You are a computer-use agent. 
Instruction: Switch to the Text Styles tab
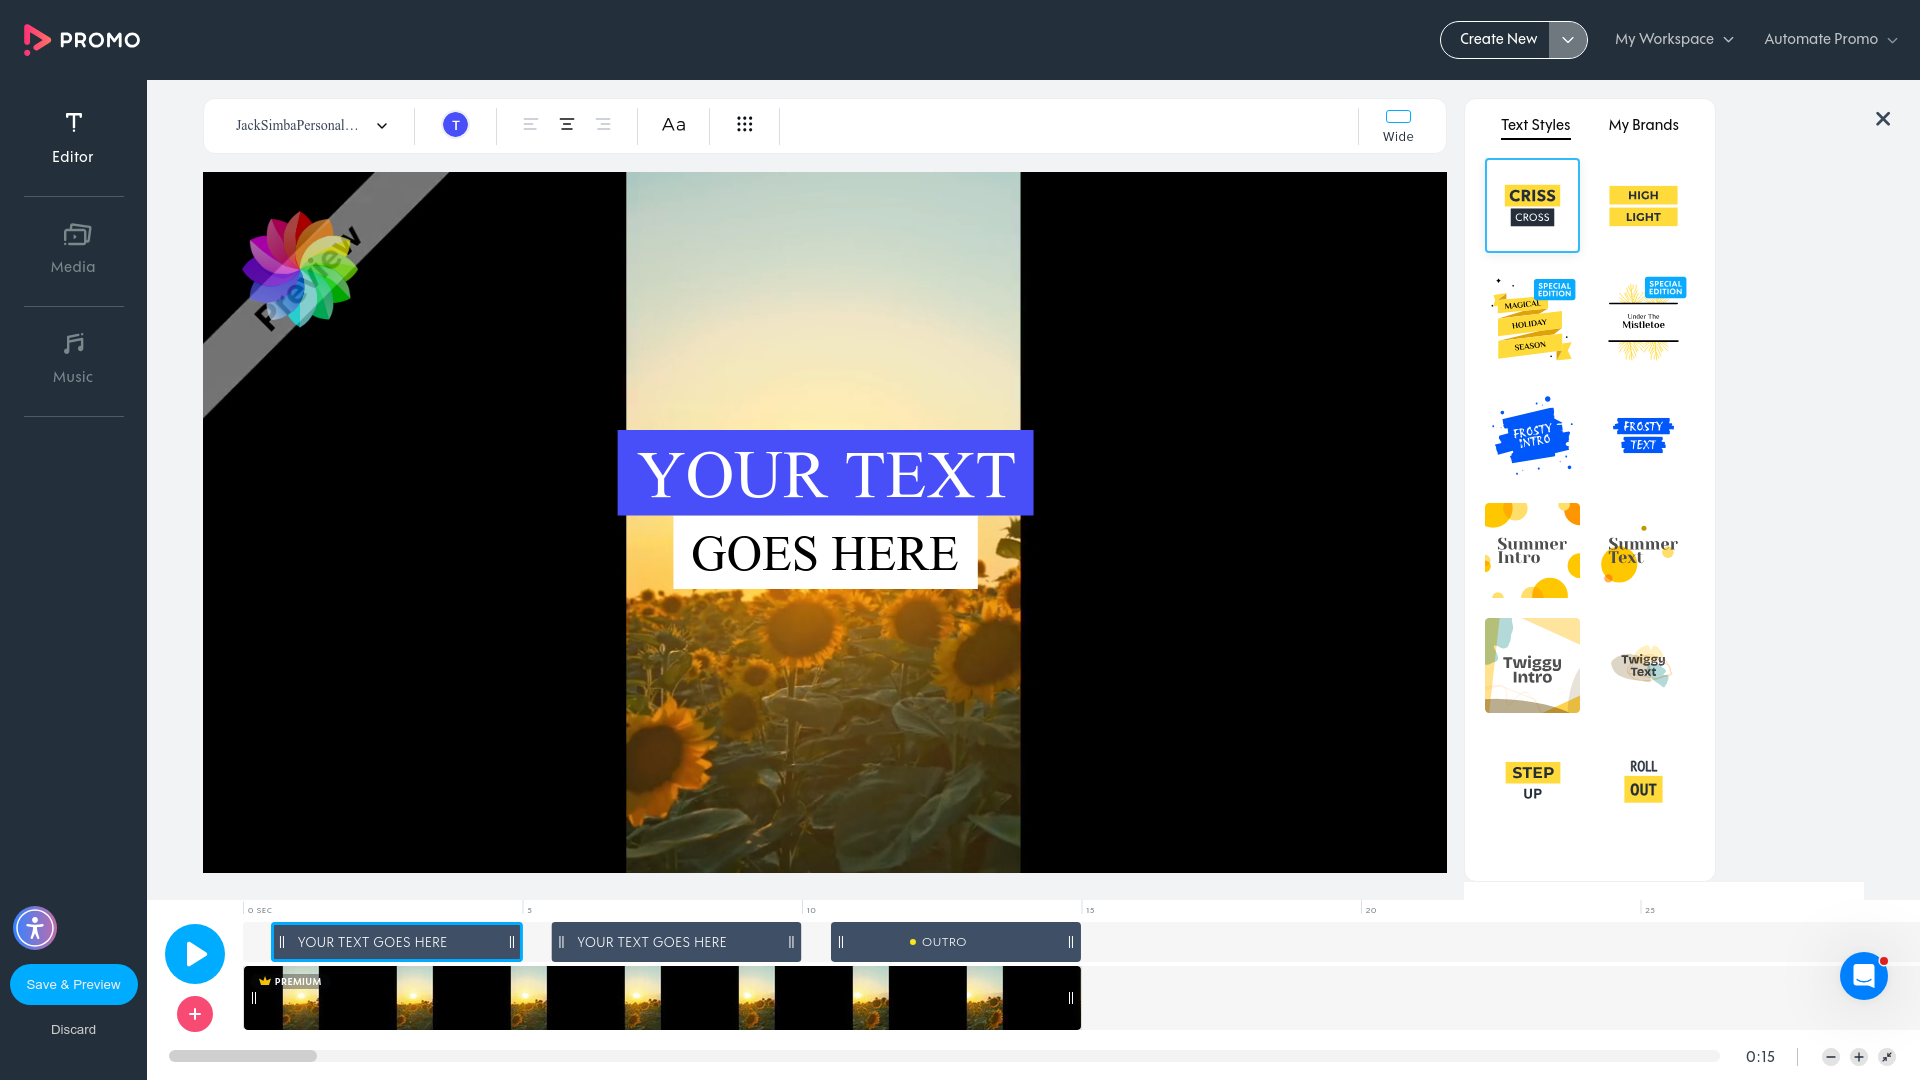1535,124
